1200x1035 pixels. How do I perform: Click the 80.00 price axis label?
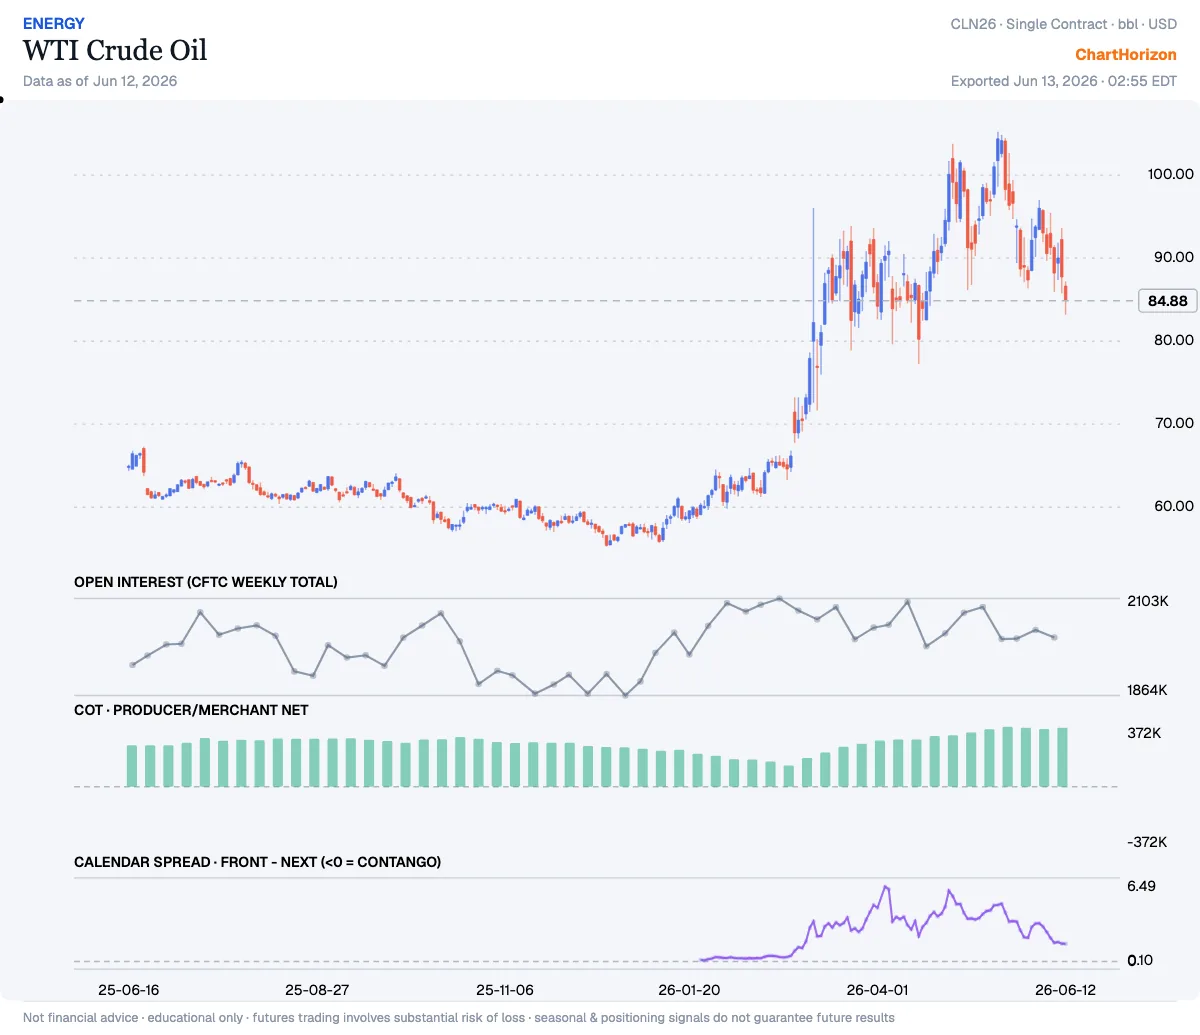tap(1174, 340)
